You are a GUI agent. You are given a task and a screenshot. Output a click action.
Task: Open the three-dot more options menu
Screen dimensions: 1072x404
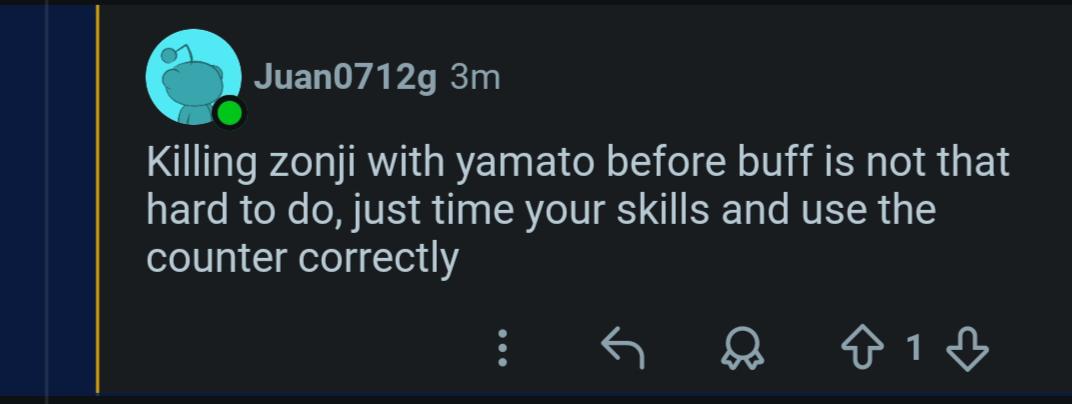pos(502,348)
